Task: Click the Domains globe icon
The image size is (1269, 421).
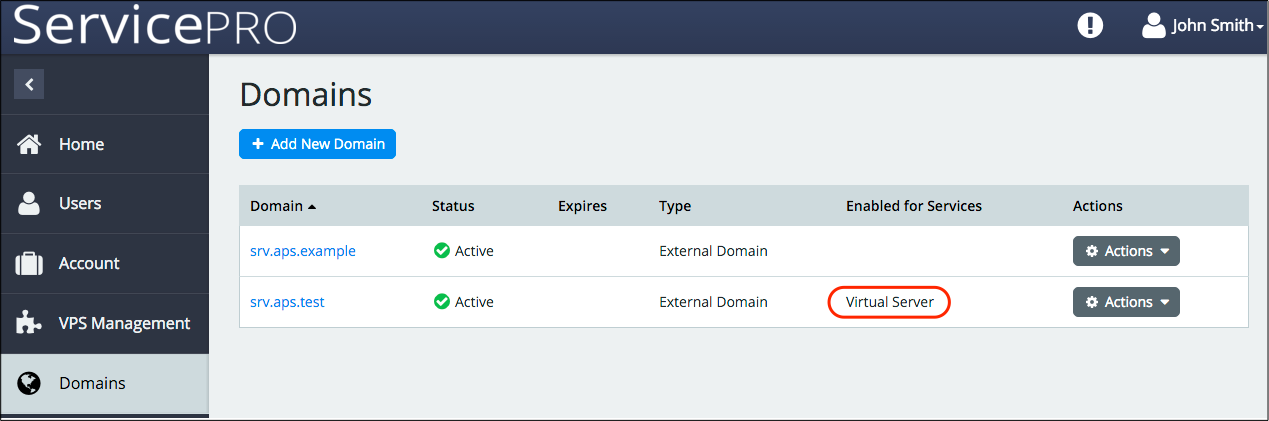Action: pos(30,383)
